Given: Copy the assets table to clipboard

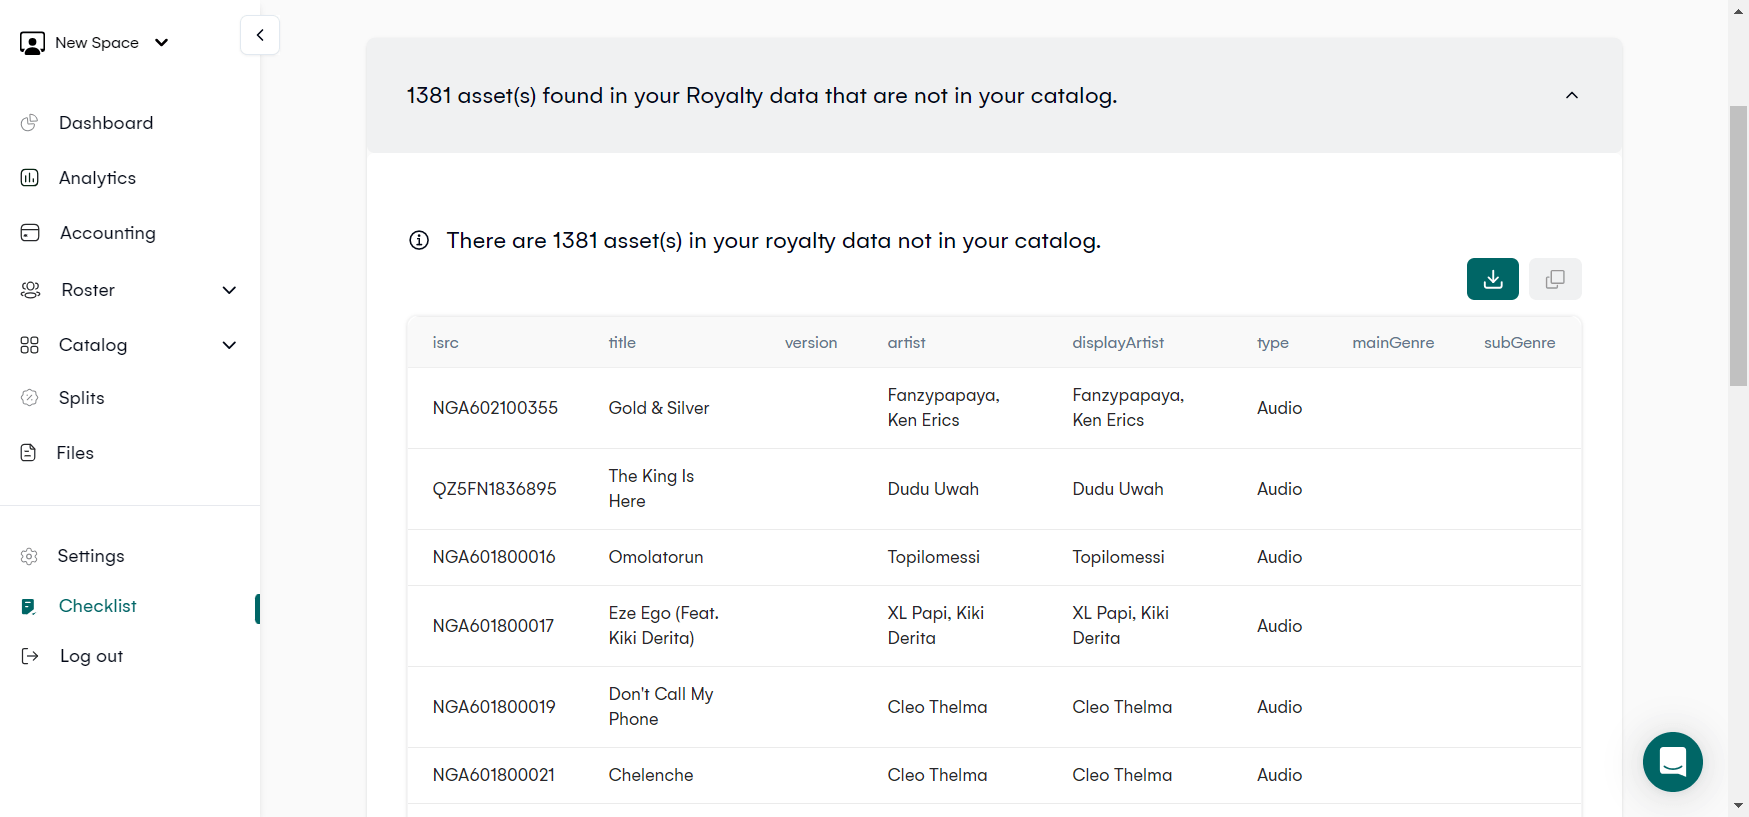Looking at the screenshot, I should point(1555,279).
